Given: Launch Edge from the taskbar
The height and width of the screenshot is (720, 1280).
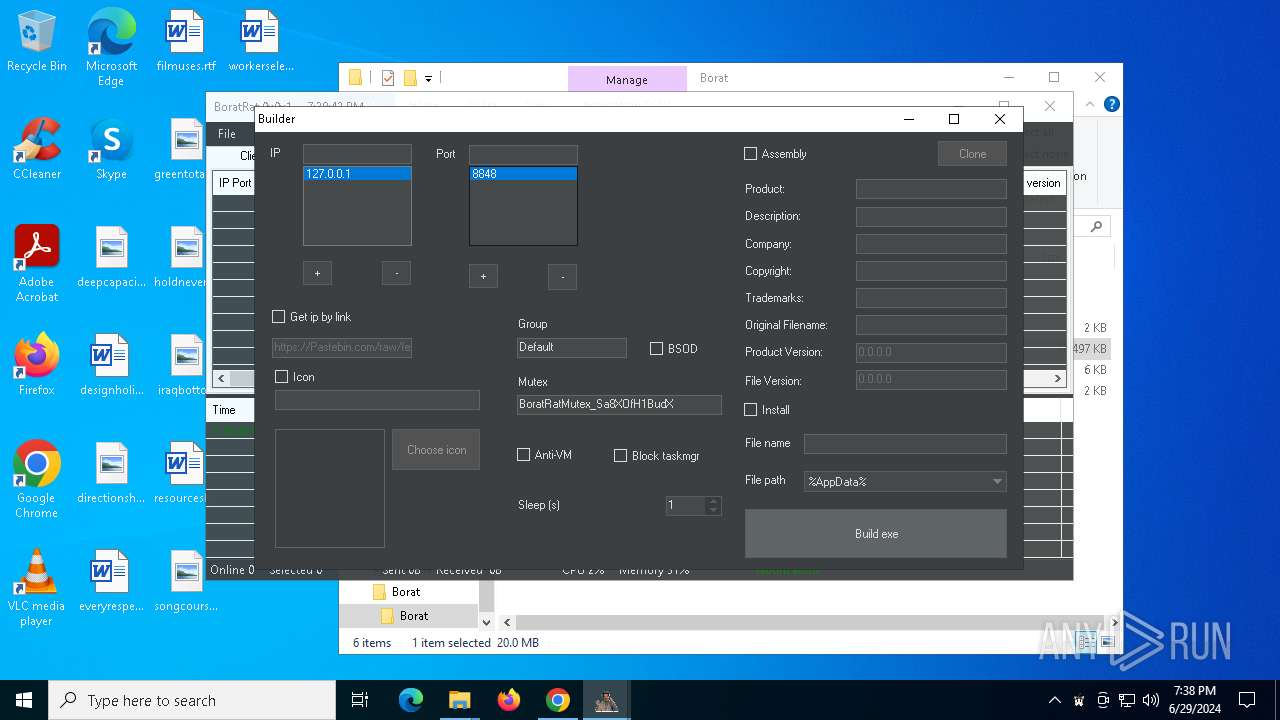Looking at the screenshot, I should 411,700.
